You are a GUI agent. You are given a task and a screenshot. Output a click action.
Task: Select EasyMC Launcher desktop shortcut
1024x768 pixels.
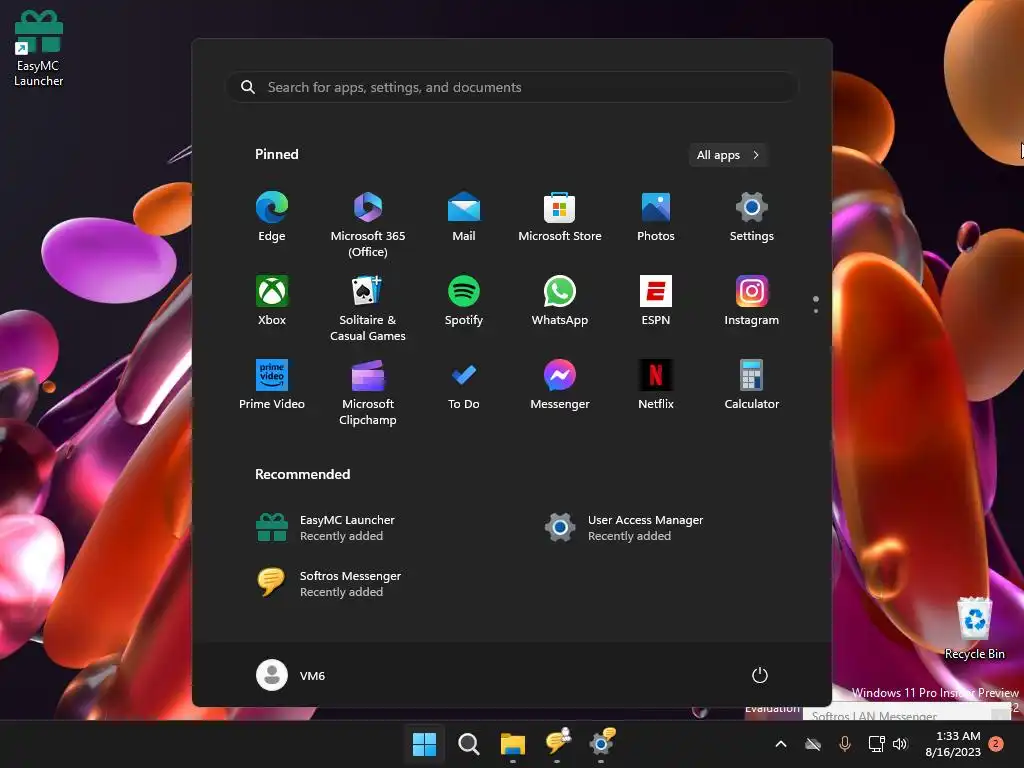point(39,49)
